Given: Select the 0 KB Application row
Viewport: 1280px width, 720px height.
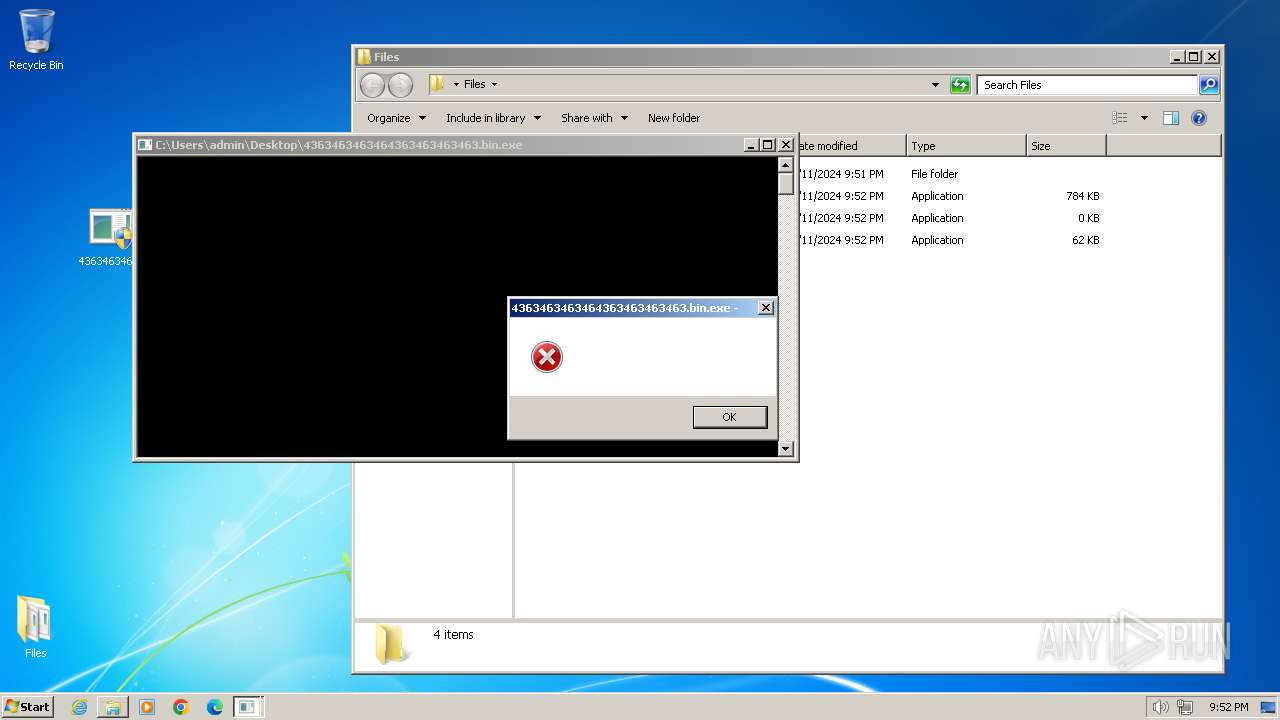Looking at the screenshot, I should 950,218.
